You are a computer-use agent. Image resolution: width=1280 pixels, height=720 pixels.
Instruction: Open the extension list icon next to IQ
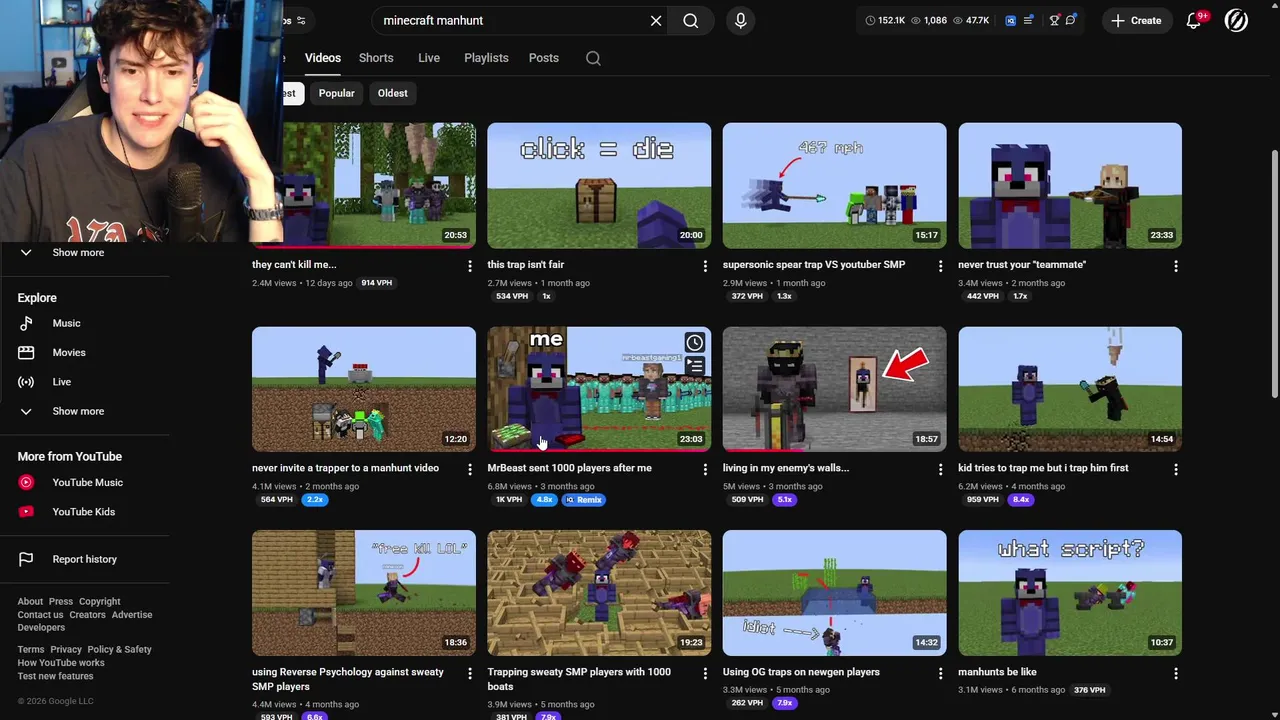tap(1028, 20)
